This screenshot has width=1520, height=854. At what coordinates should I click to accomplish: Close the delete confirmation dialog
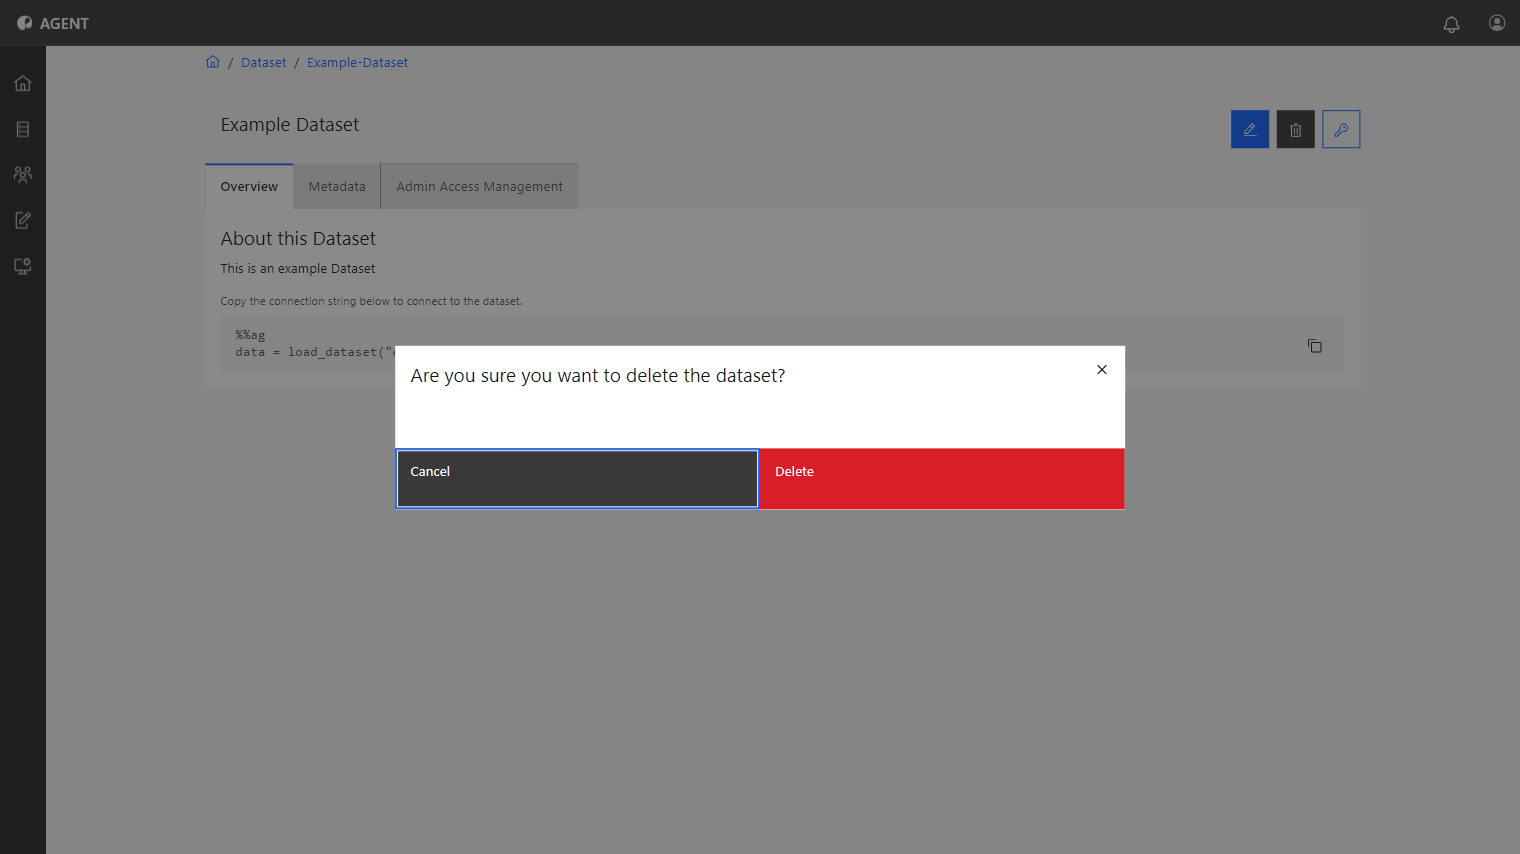coord(1102,370)
